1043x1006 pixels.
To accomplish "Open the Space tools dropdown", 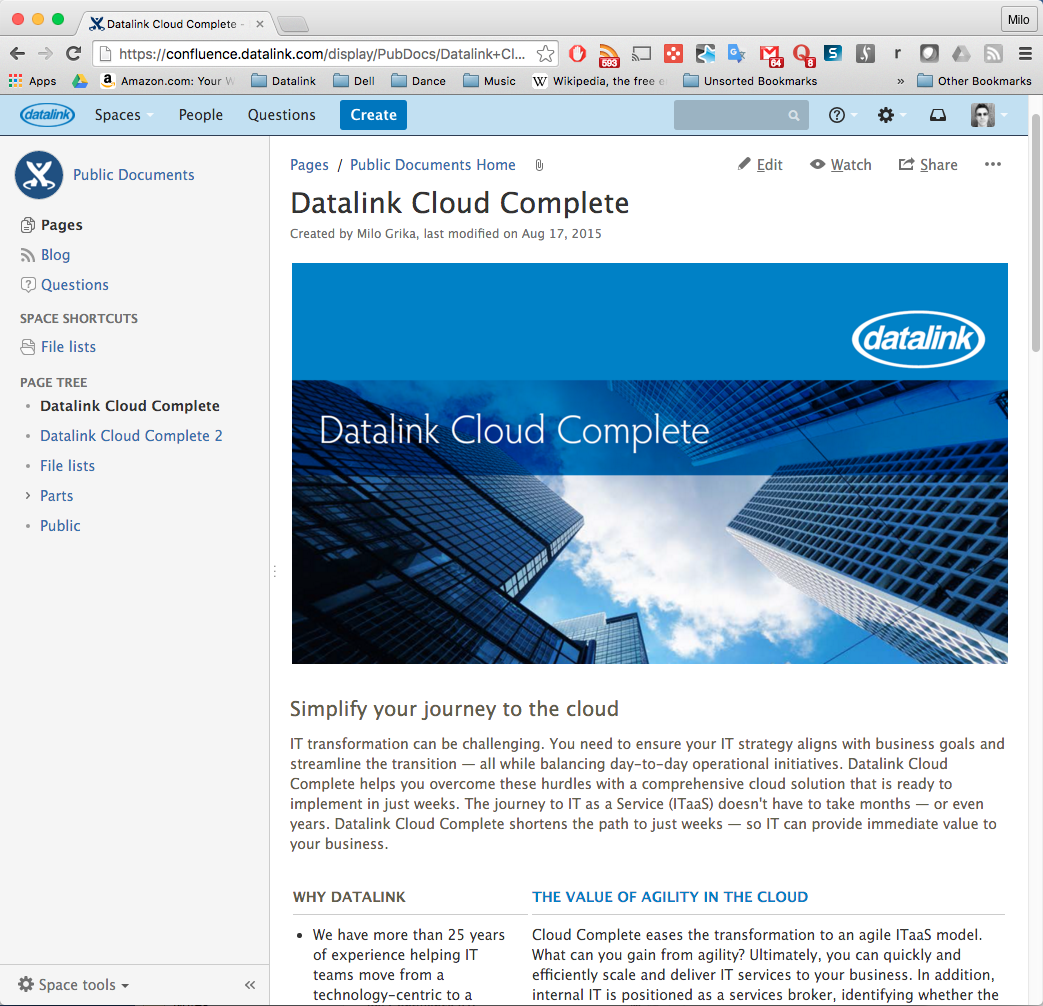I will (x=75, y=984).
